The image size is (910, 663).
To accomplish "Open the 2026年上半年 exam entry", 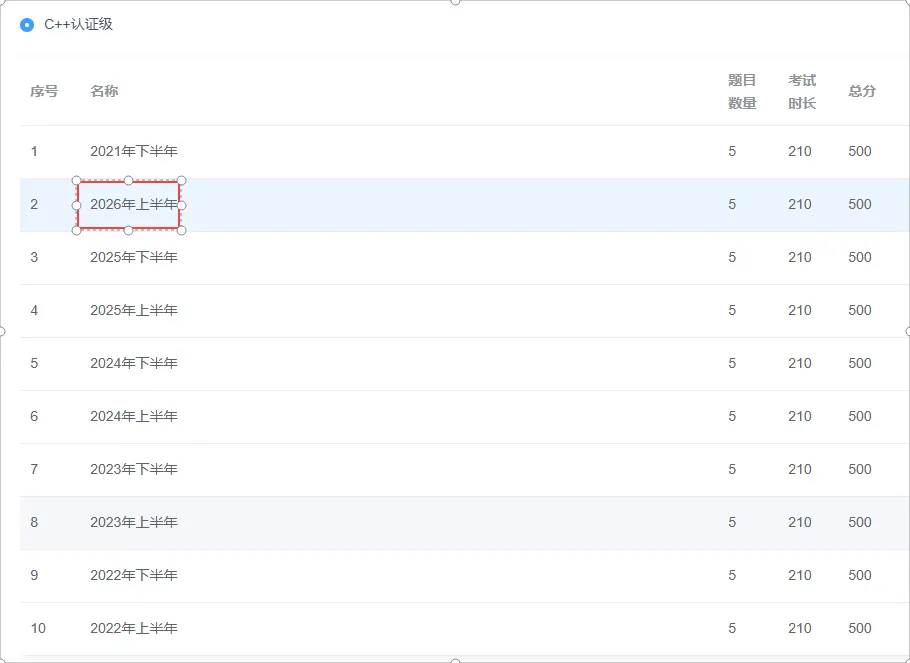I will pyautogui.click(x=133, y=204).
